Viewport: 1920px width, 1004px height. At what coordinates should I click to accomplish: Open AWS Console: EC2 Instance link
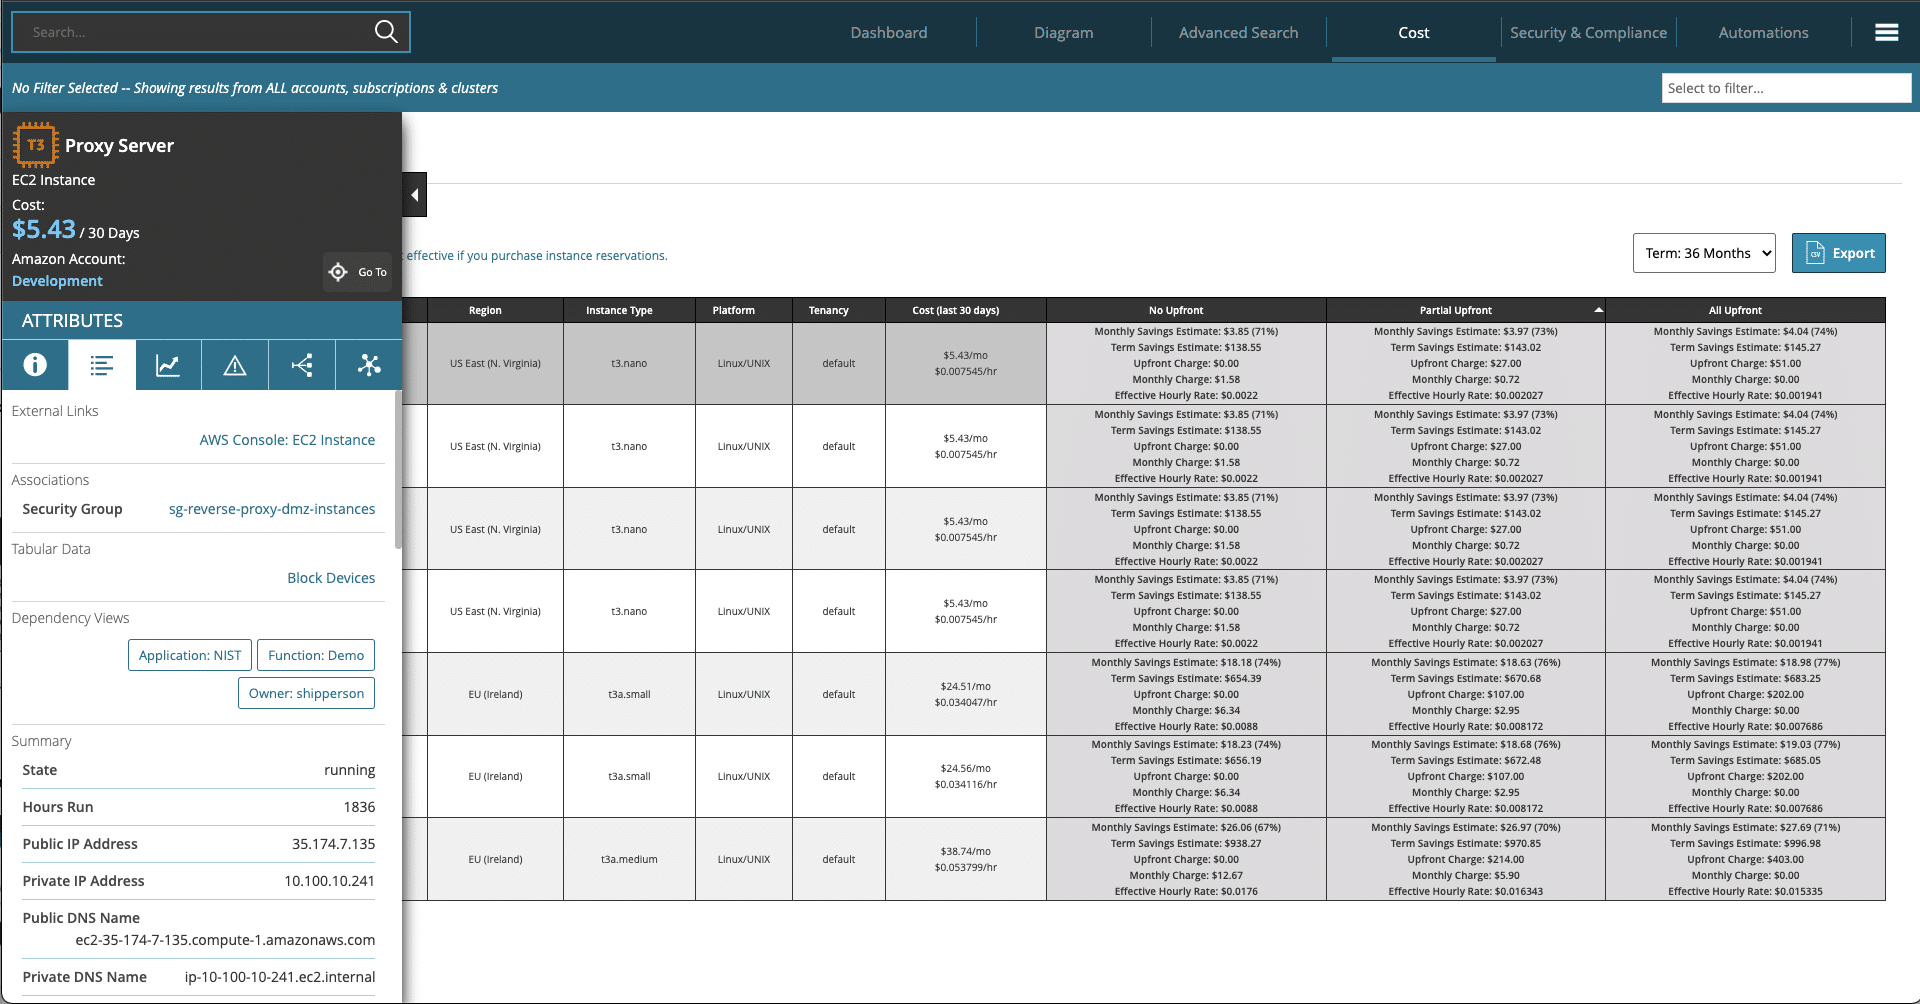287,439
